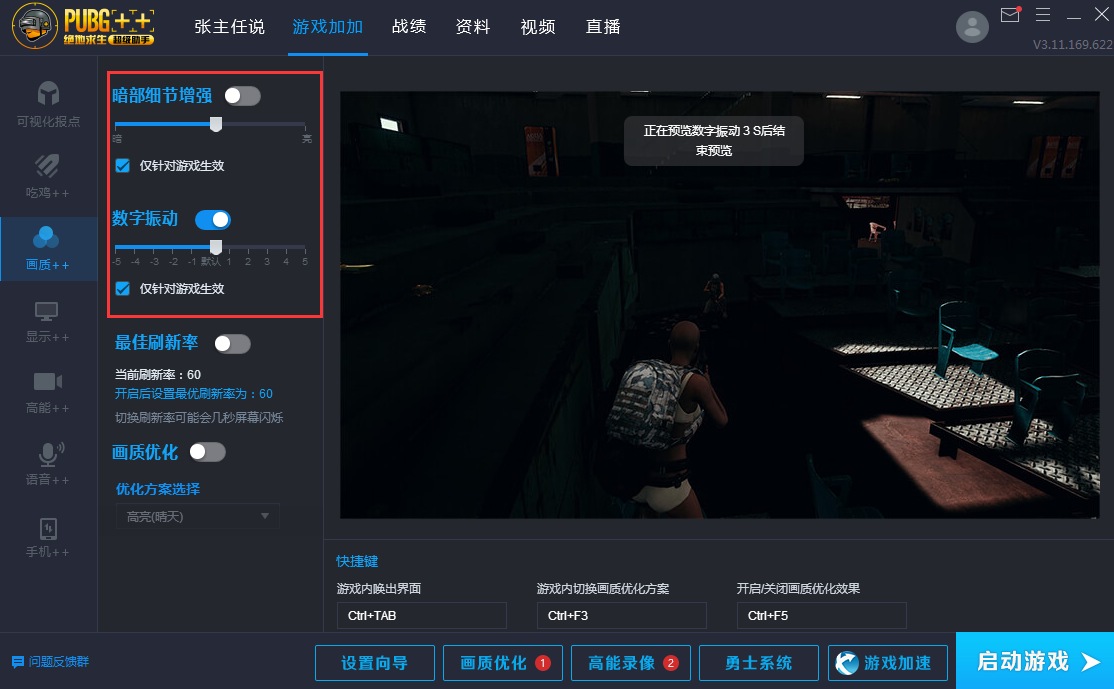Click the Ctrl+F3 hotkey field
This screenshot has width=1114, height=689.
point(622,615)
